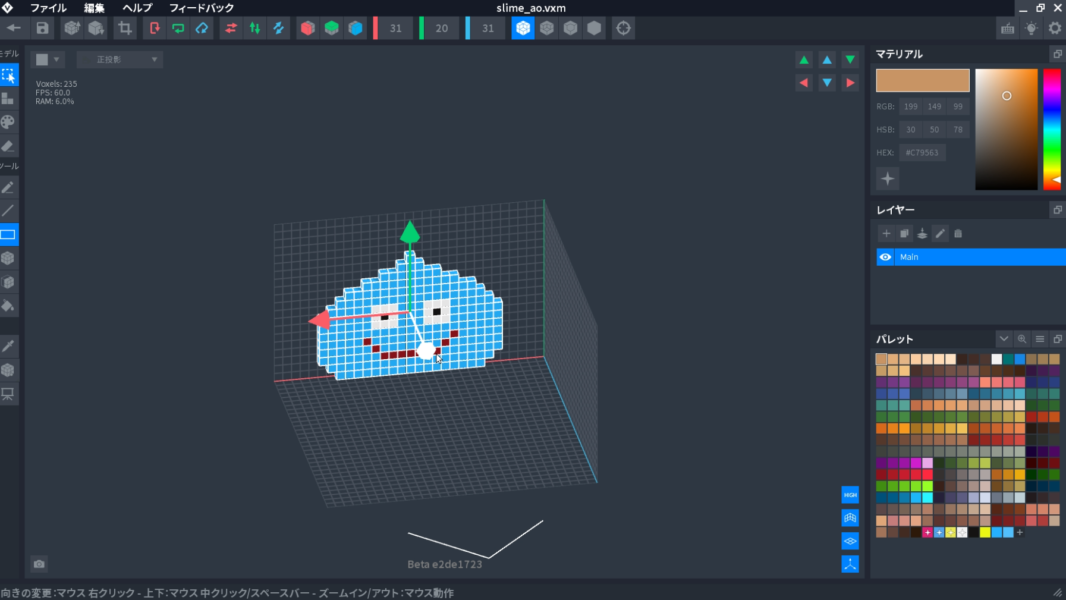1066x600 pixels.
Task: Save the model with the floppy disk icon
Action: point(42,29)
